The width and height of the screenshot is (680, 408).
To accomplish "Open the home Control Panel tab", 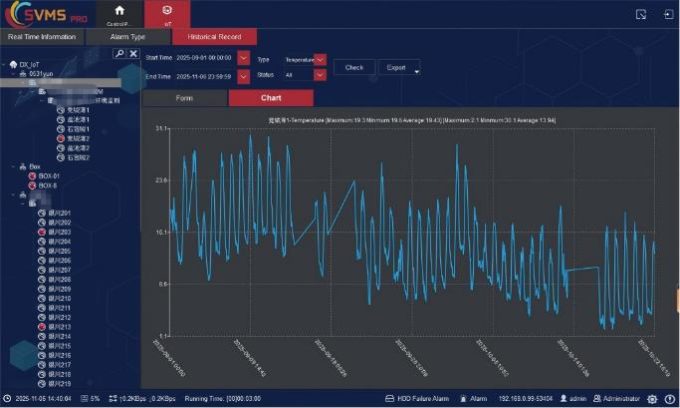I will (x=120, y=14).
